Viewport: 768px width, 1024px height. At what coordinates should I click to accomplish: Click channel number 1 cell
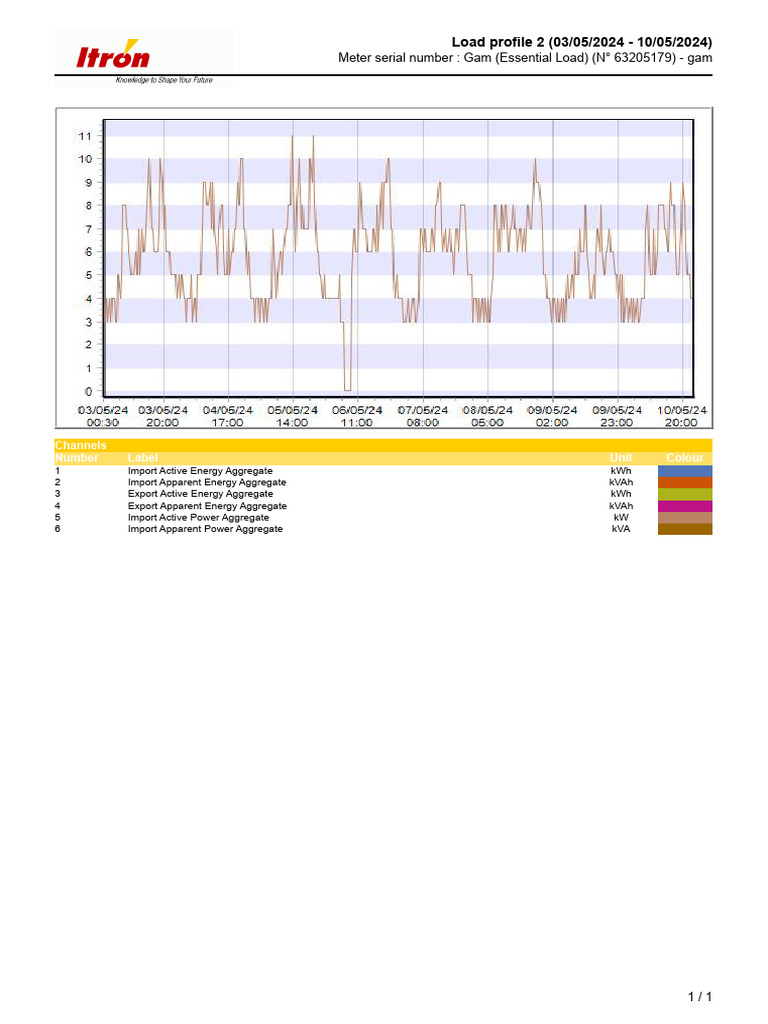pyautogui.click(x=57, y=471)
